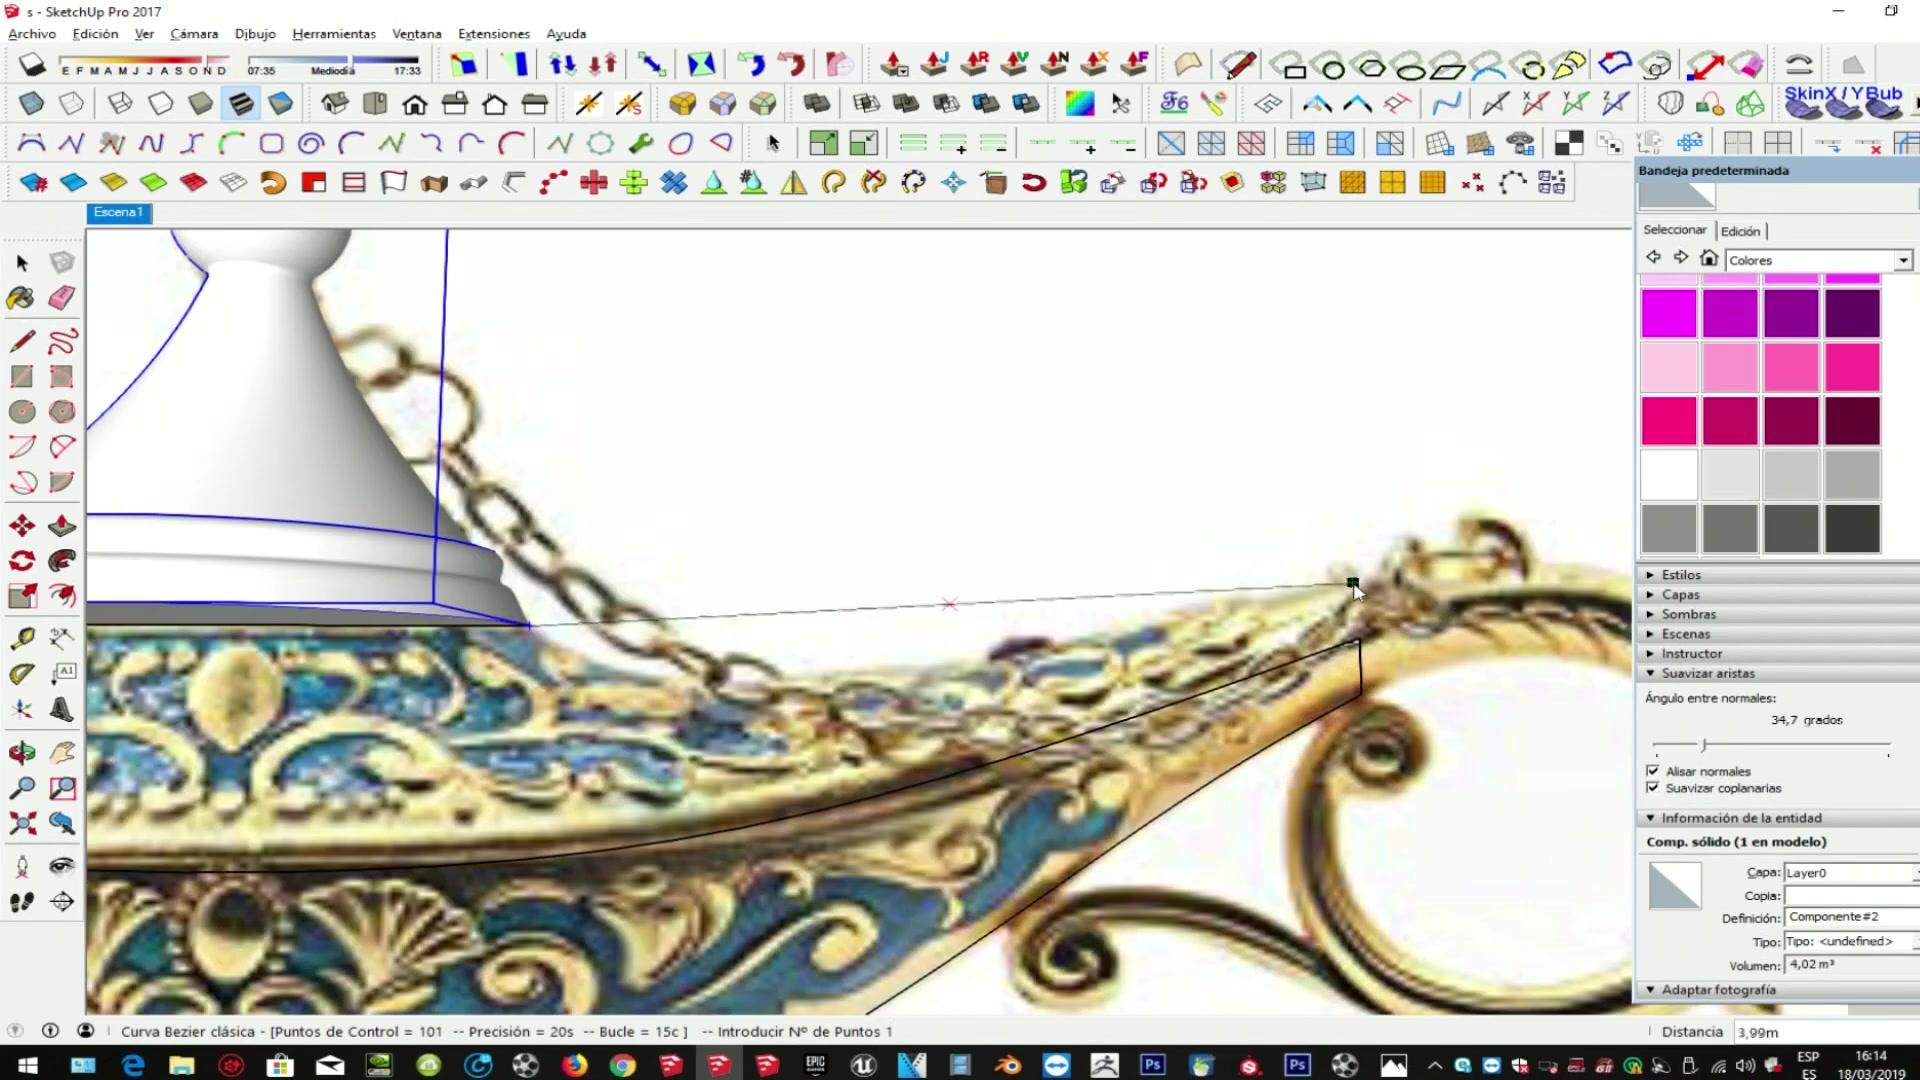Select the Paint Bucket tool
The height and width of the screenshot is (1080, 1920).
pyautogui.click(x=21, y=297)
